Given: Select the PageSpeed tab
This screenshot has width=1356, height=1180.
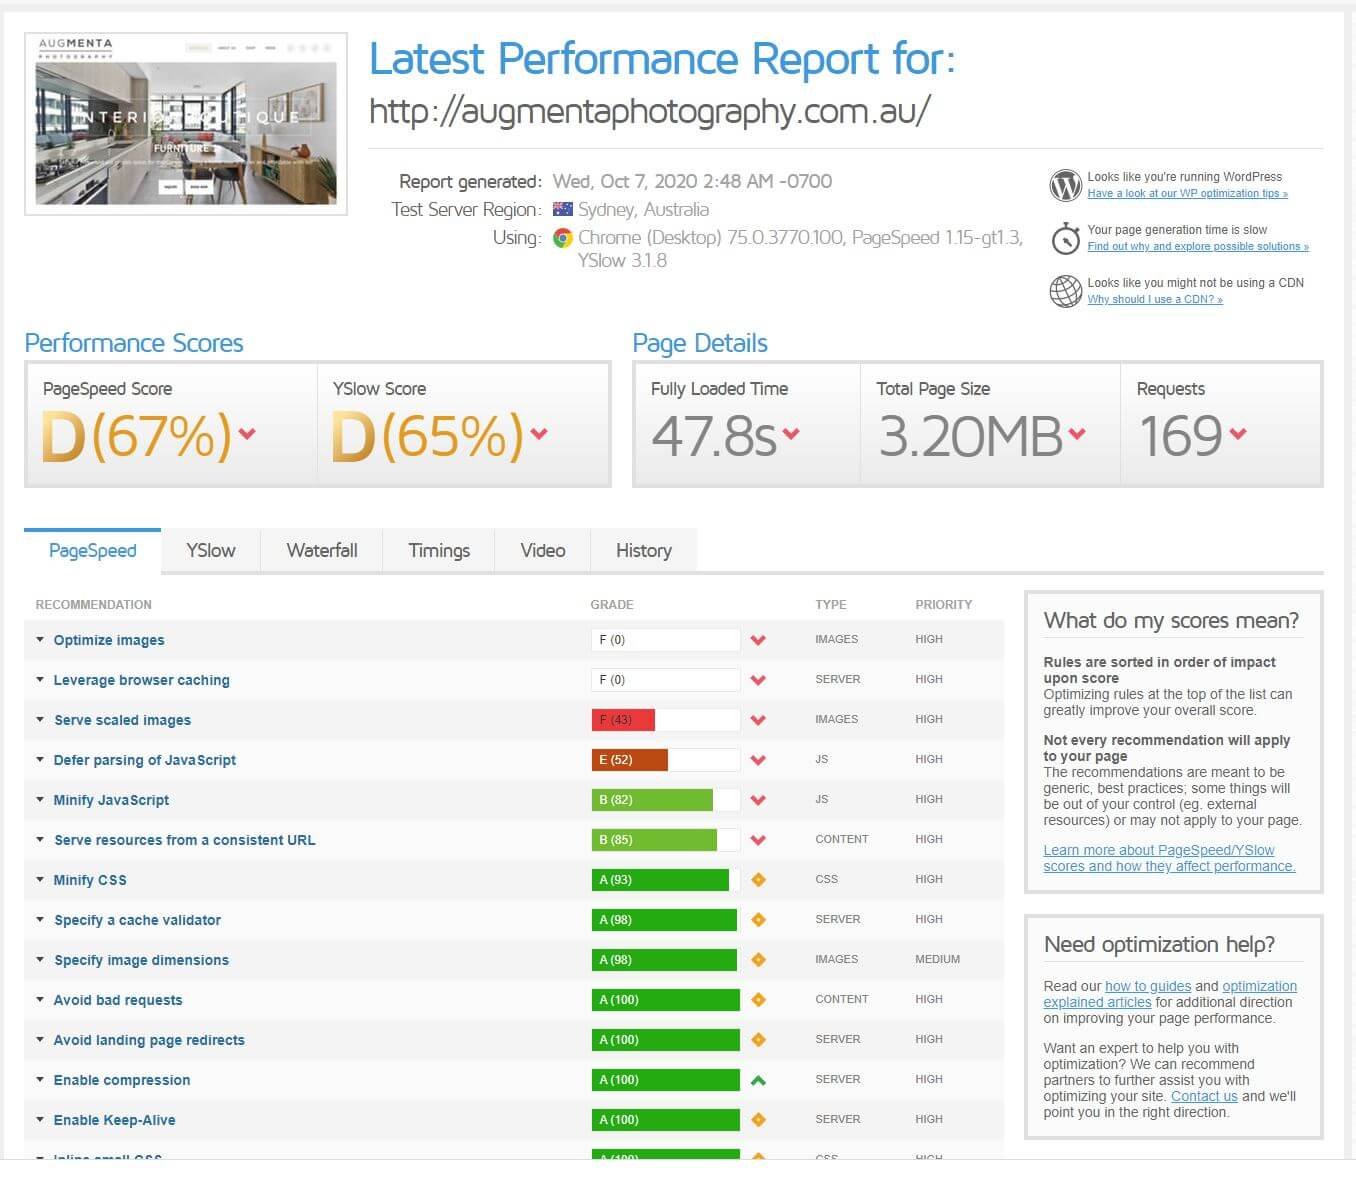Looking at the screenshot, I should pyautogui.click(x=92, y=551).
